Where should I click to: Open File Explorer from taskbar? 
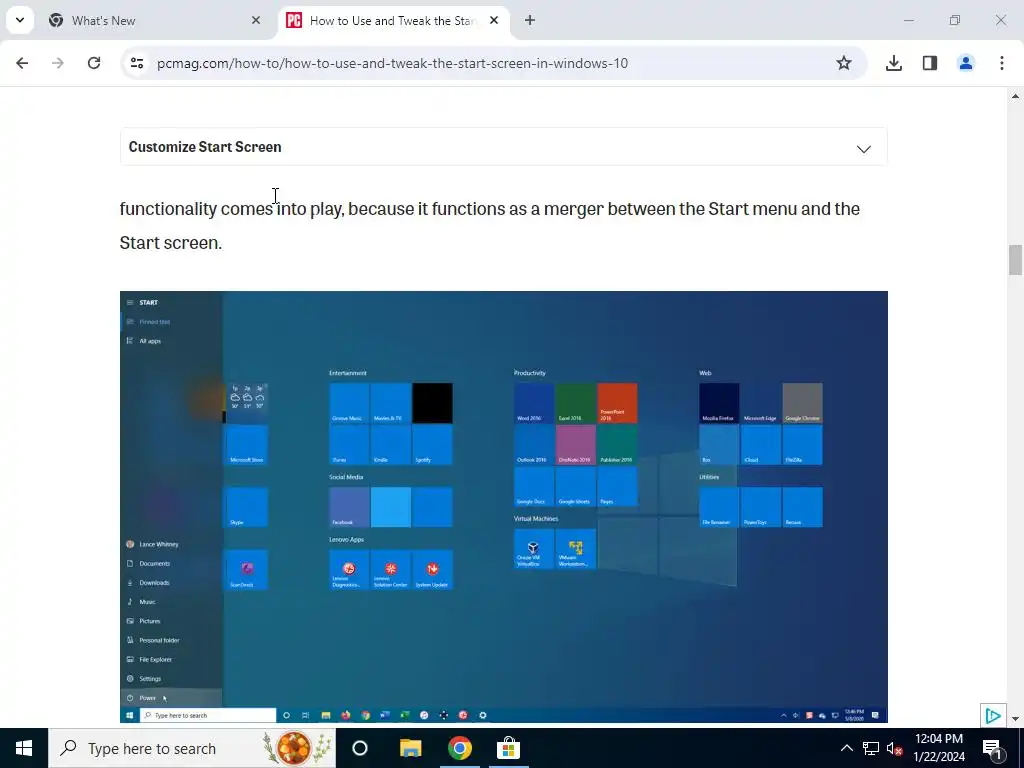(411, 748)
